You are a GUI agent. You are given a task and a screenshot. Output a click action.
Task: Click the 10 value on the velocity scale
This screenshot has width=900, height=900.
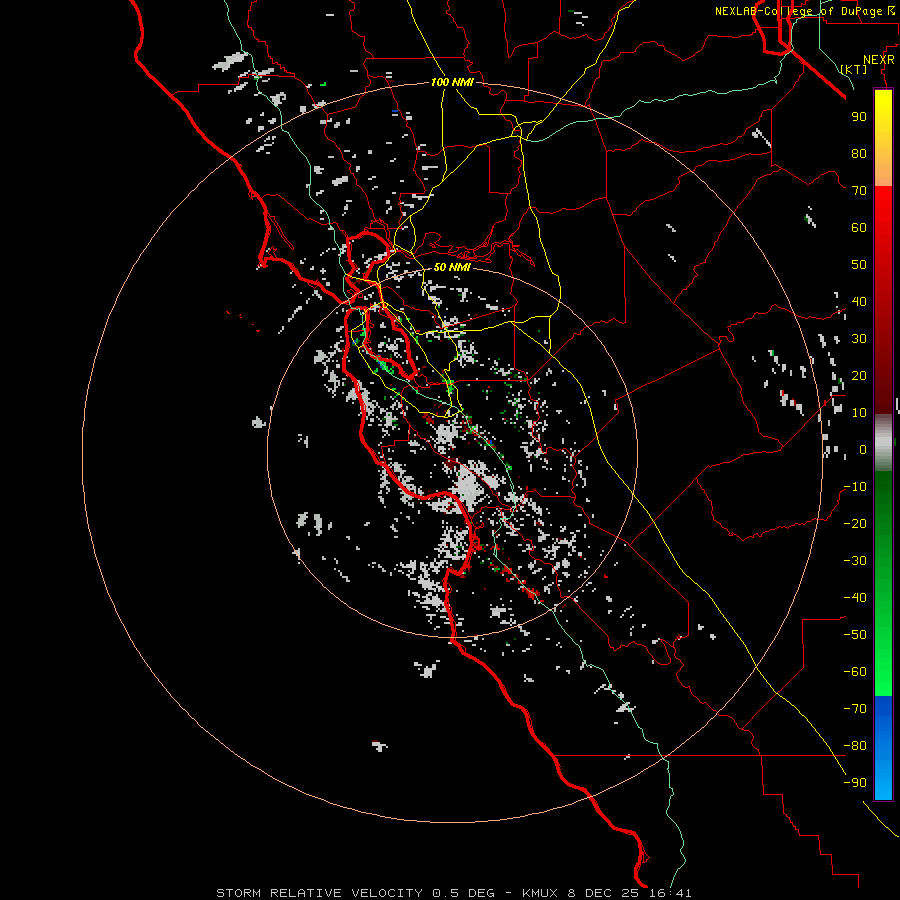pyautogui.click(x=859, y=413)
